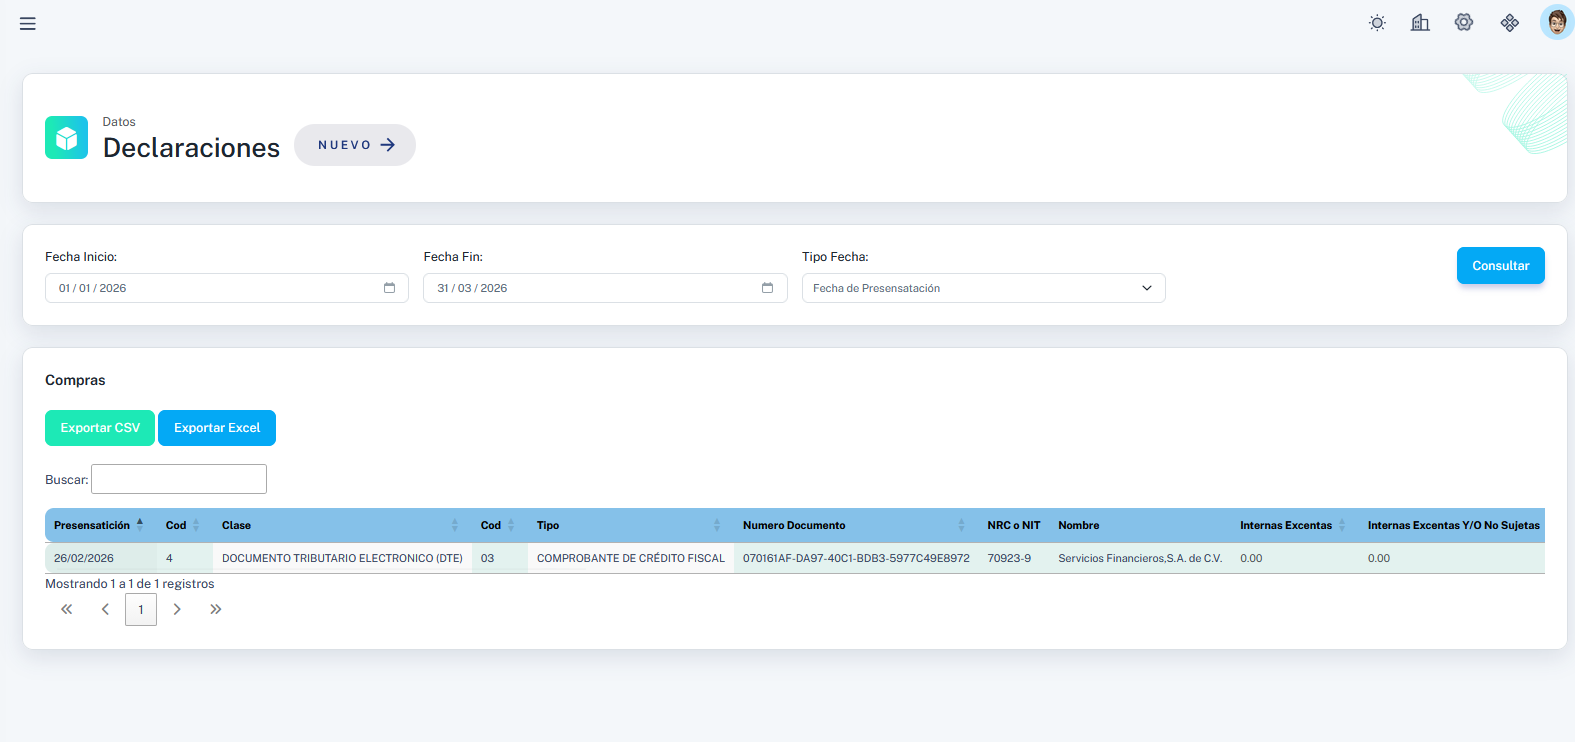This screenshot has height=742, width=1575.
Task: Click the company building icon
Action: pyautogui.click(x=1420, y=23)
